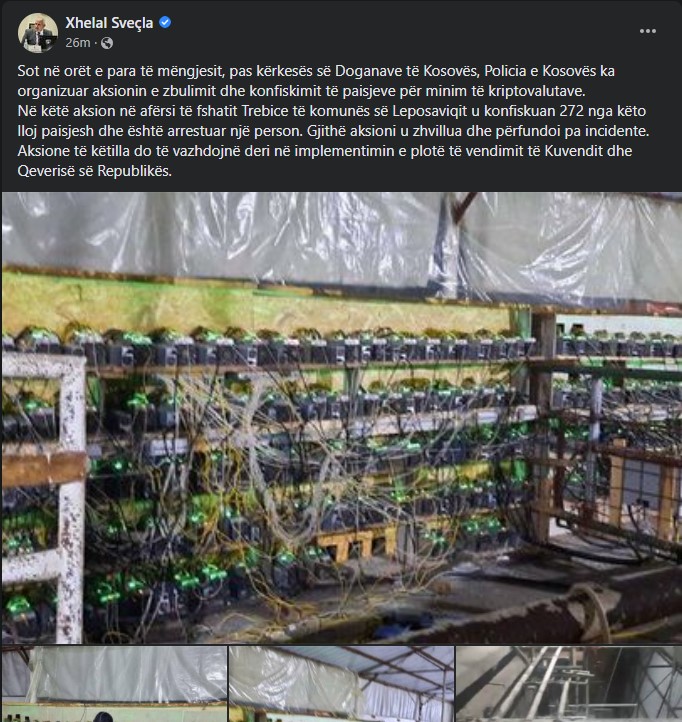Open the bottom-right photo thumbnail
This screenshot has width=682, height=722.
(x=569, y=684)
